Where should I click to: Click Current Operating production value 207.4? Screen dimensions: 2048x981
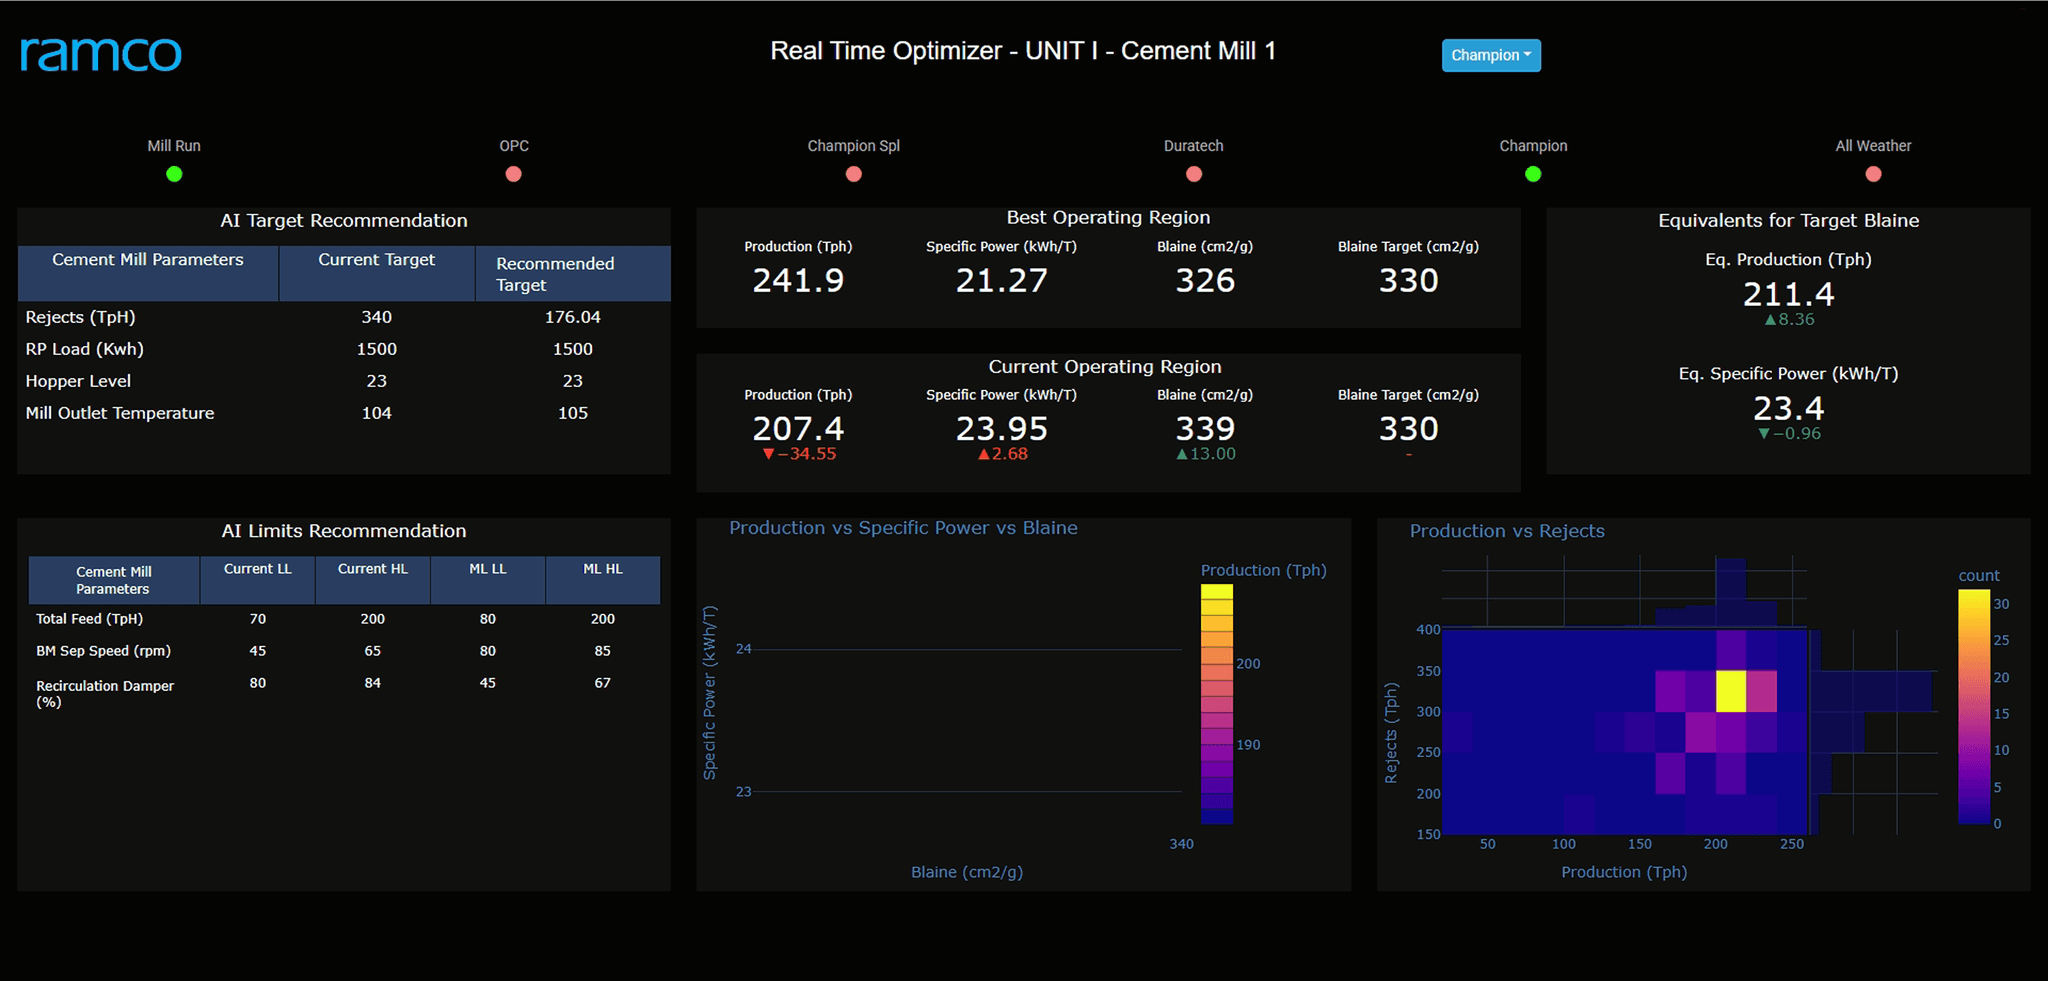[798, 429]
